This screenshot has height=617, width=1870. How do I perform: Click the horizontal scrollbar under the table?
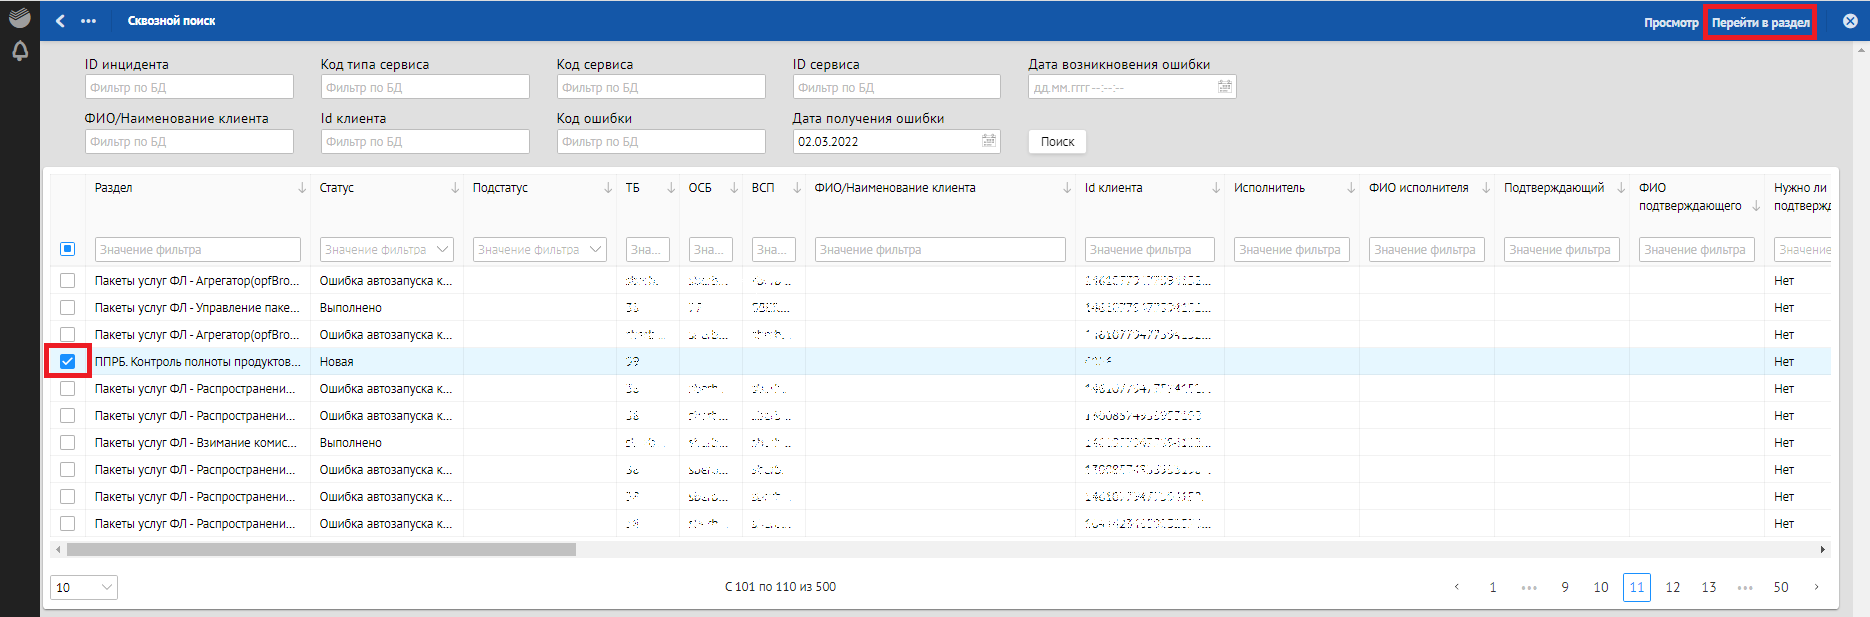(320, 549)
